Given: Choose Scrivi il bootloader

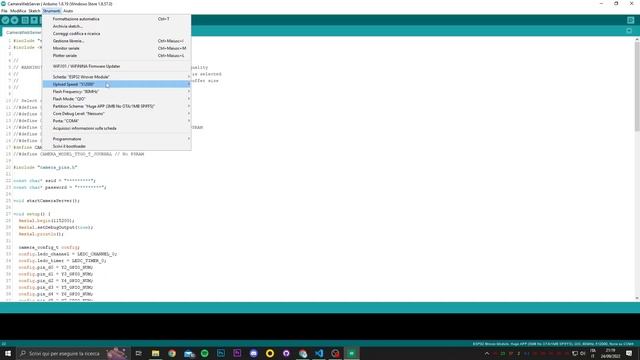Looking at the screenshot, I should click(x=117, y=146).
